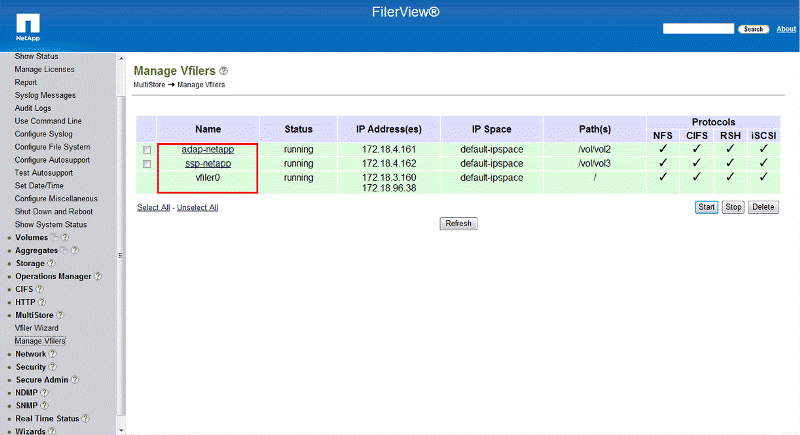Open the help icon next to Aggregates
The height and width of the screenshot is (435, 800).
(x=75, y=250)
